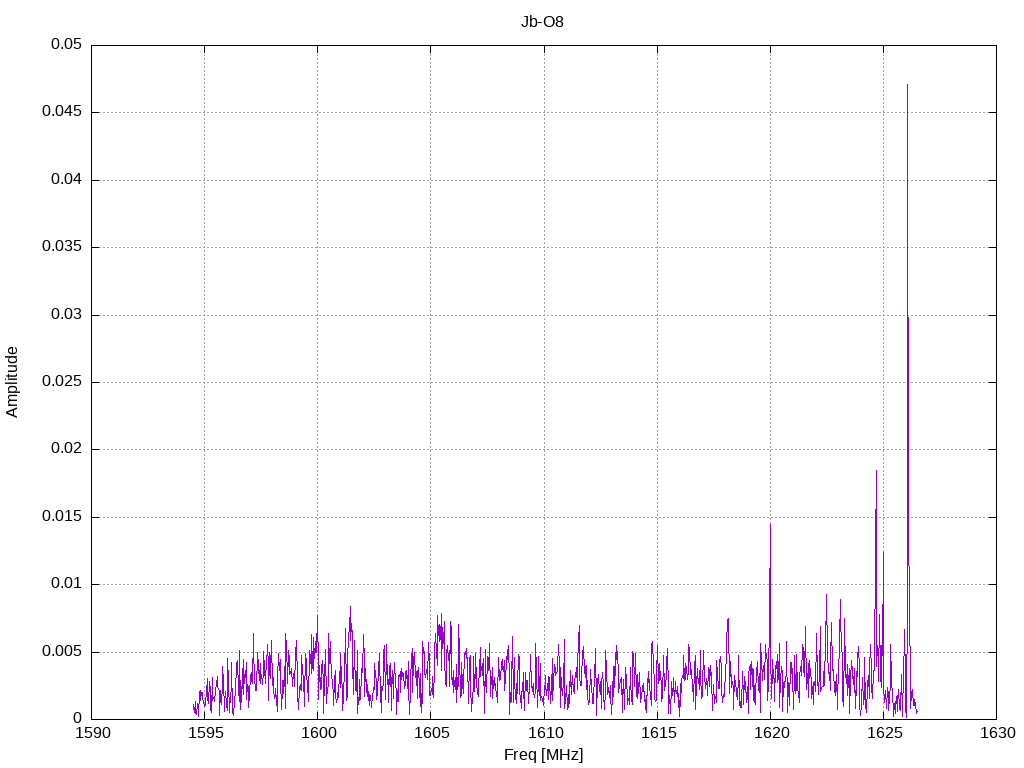Screen dimensions: 1024x768
Task: Click the y-axis tick value 0.03
Action: coord(67,314)
